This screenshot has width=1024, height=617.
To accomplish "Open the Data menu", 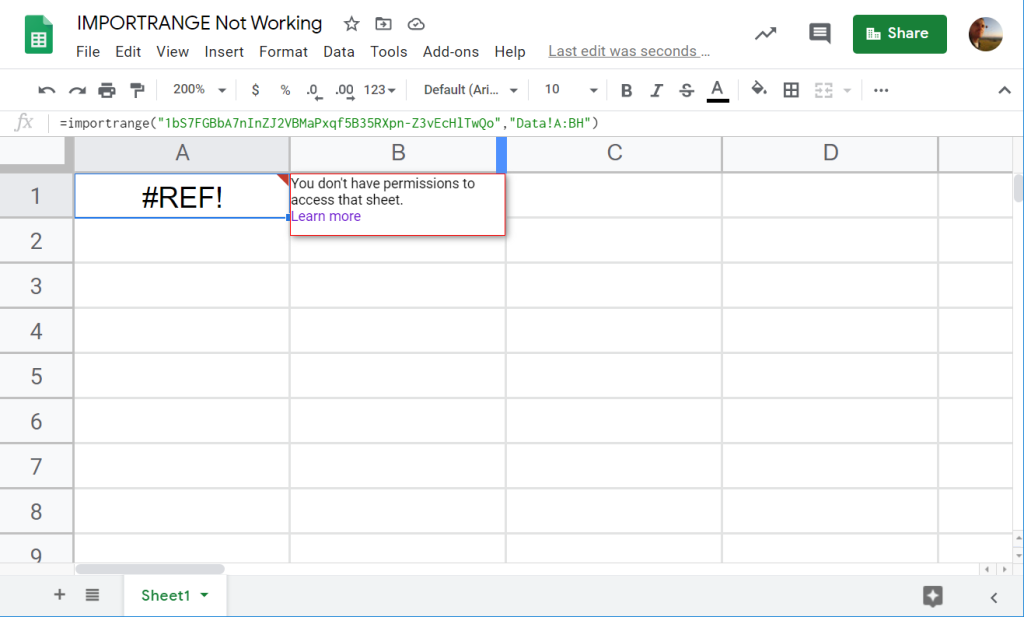I will [x=339, y=52].
